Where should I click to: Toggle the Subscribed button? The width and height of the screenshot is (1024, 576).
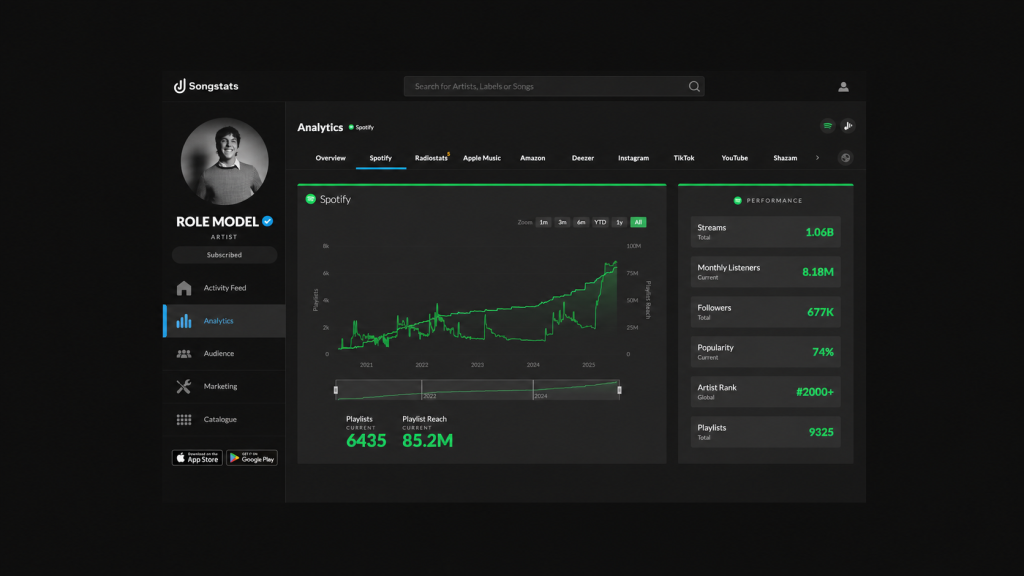click(225, 255)
